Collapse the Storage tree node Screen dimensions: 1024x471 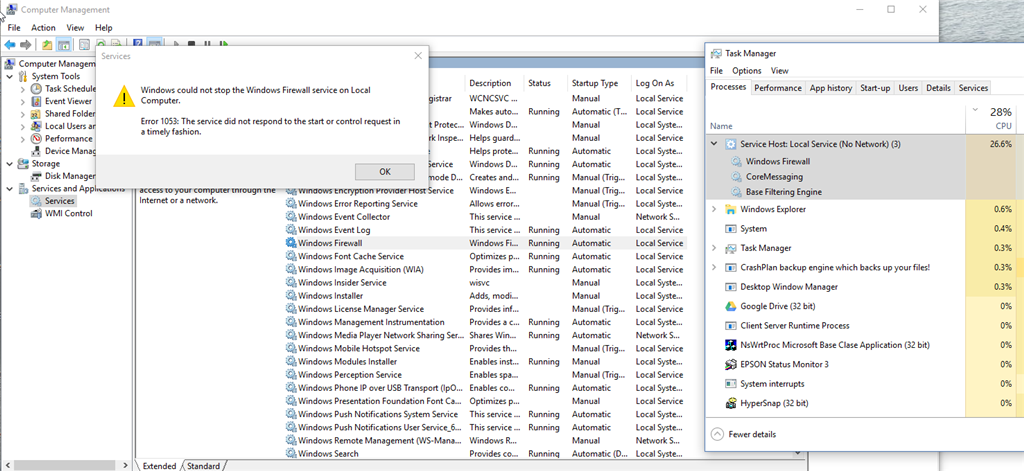point(10,163)
